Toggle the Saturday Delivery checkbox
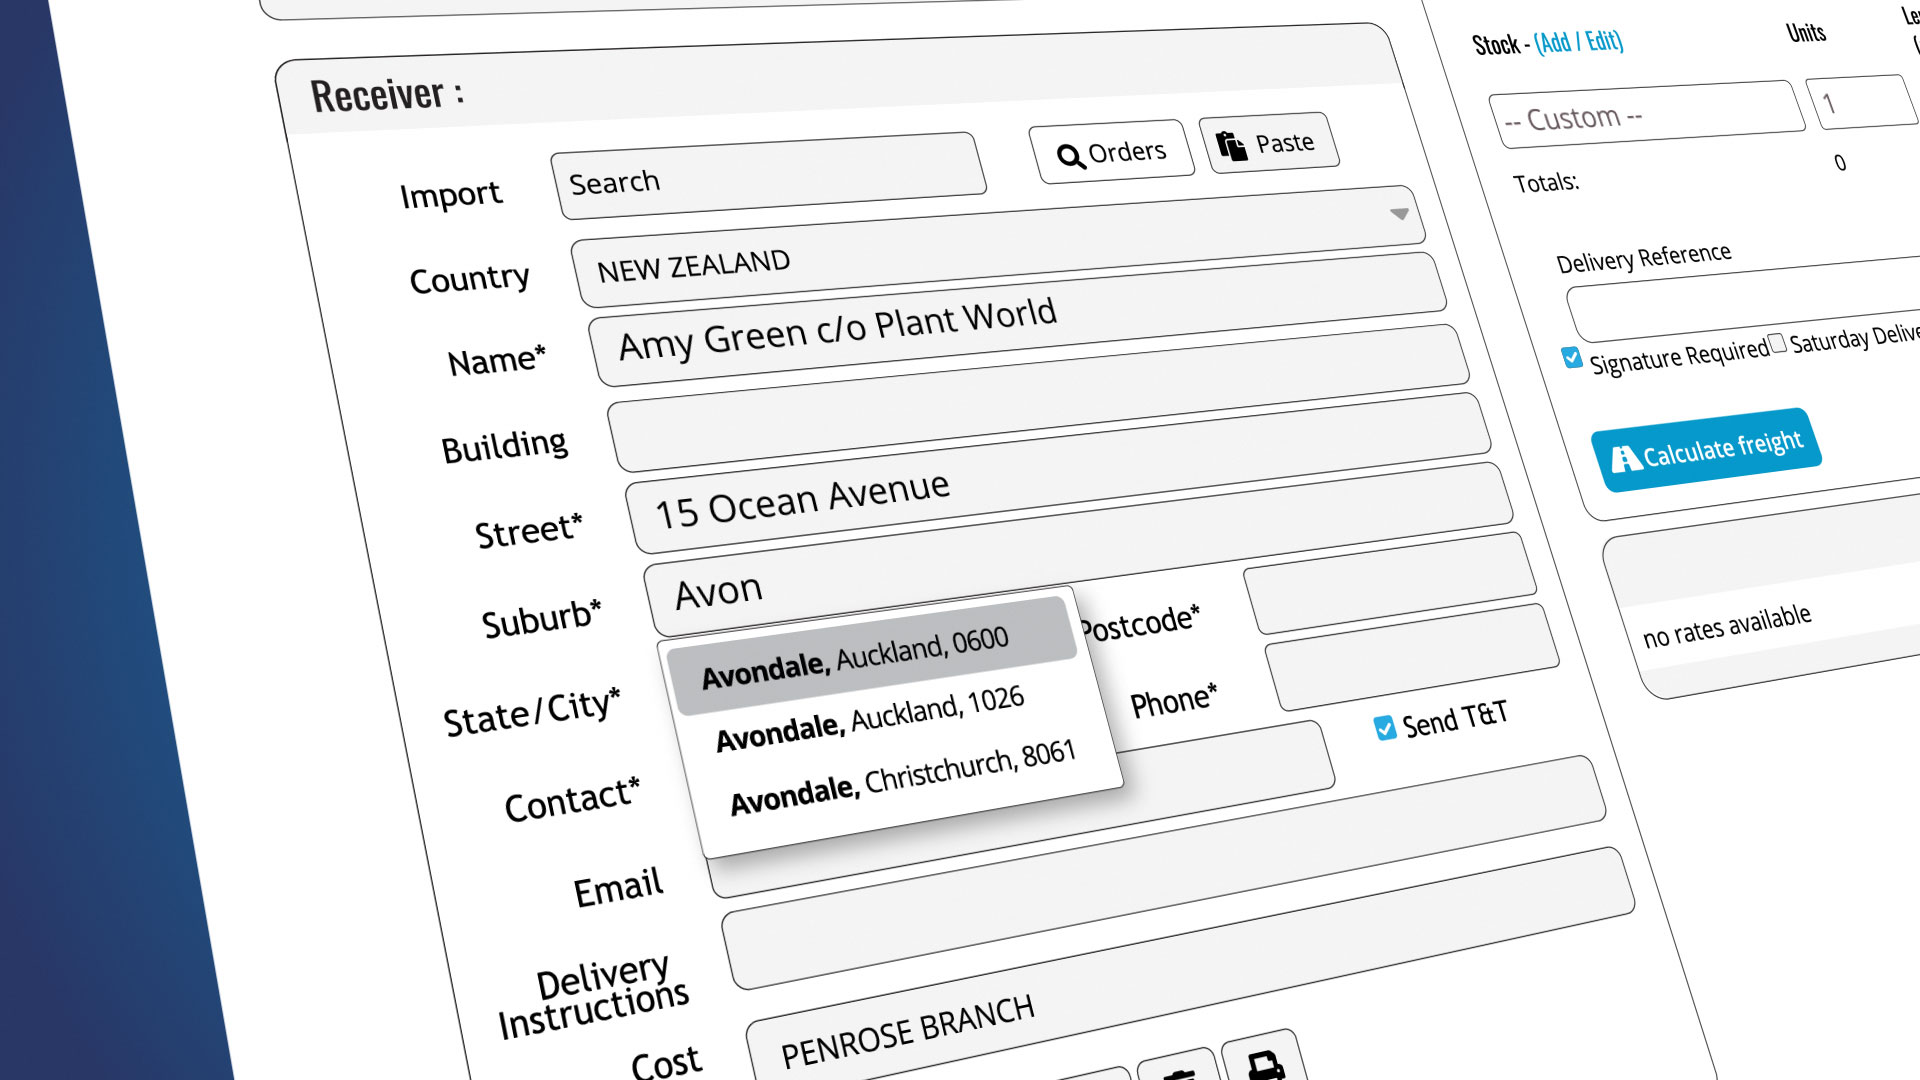The image size is (1920, 1080). click(x=1777, y=344)
